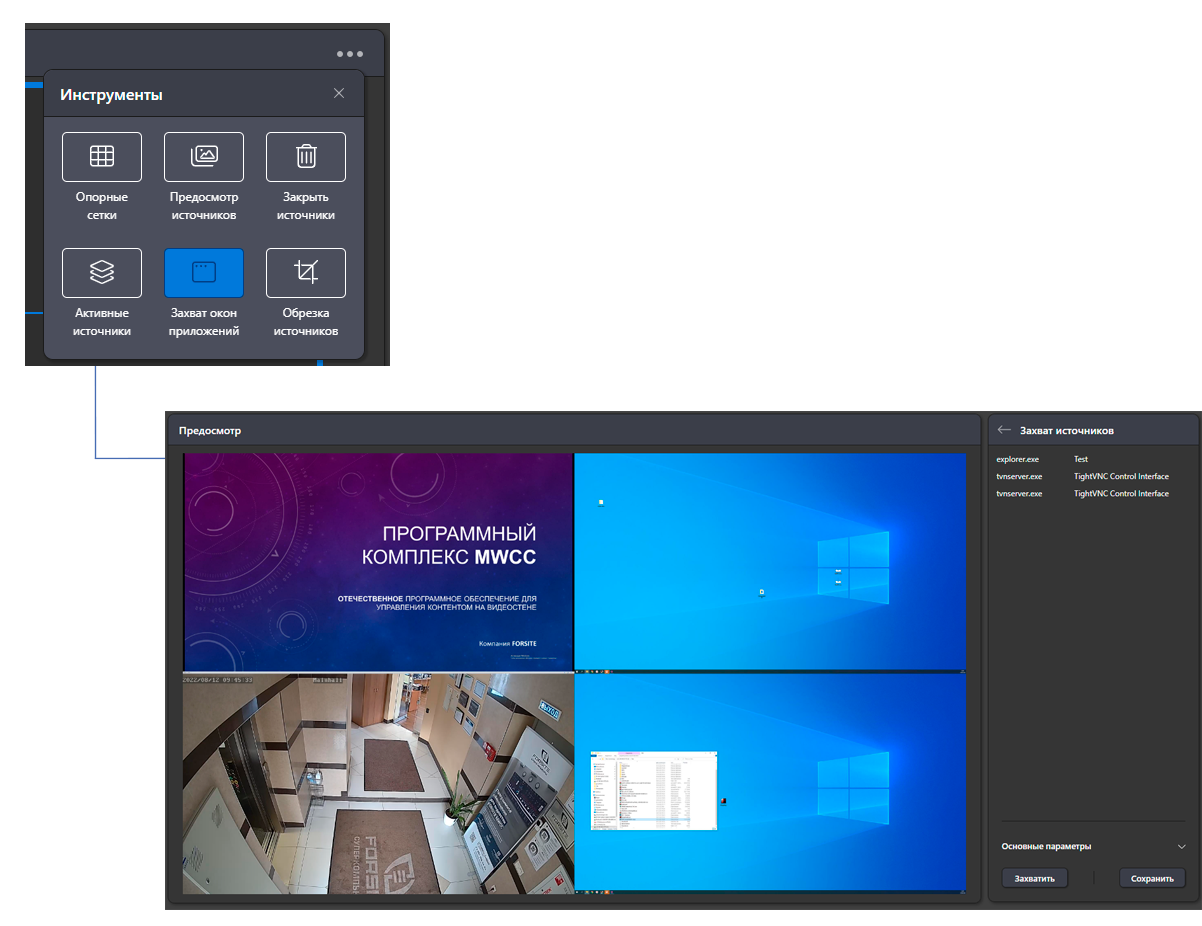This screenshot has width=1202, height=926.
Task: Go back with Захват источников arrow
Action: coord(1005,430)
